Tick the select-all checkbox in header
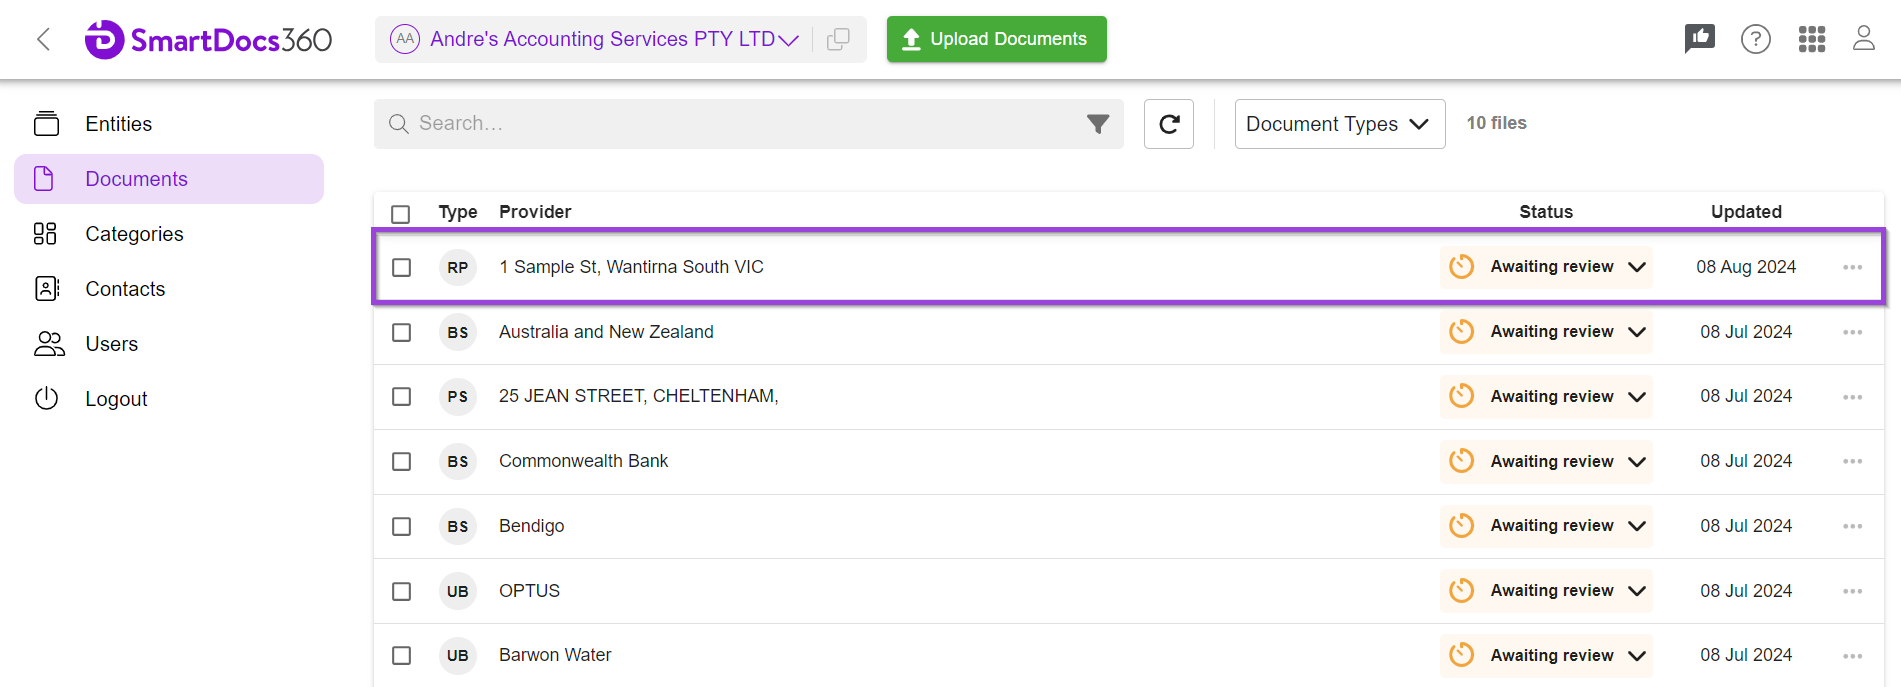This screenshot has height=687, width=1901. pos(401,214)
